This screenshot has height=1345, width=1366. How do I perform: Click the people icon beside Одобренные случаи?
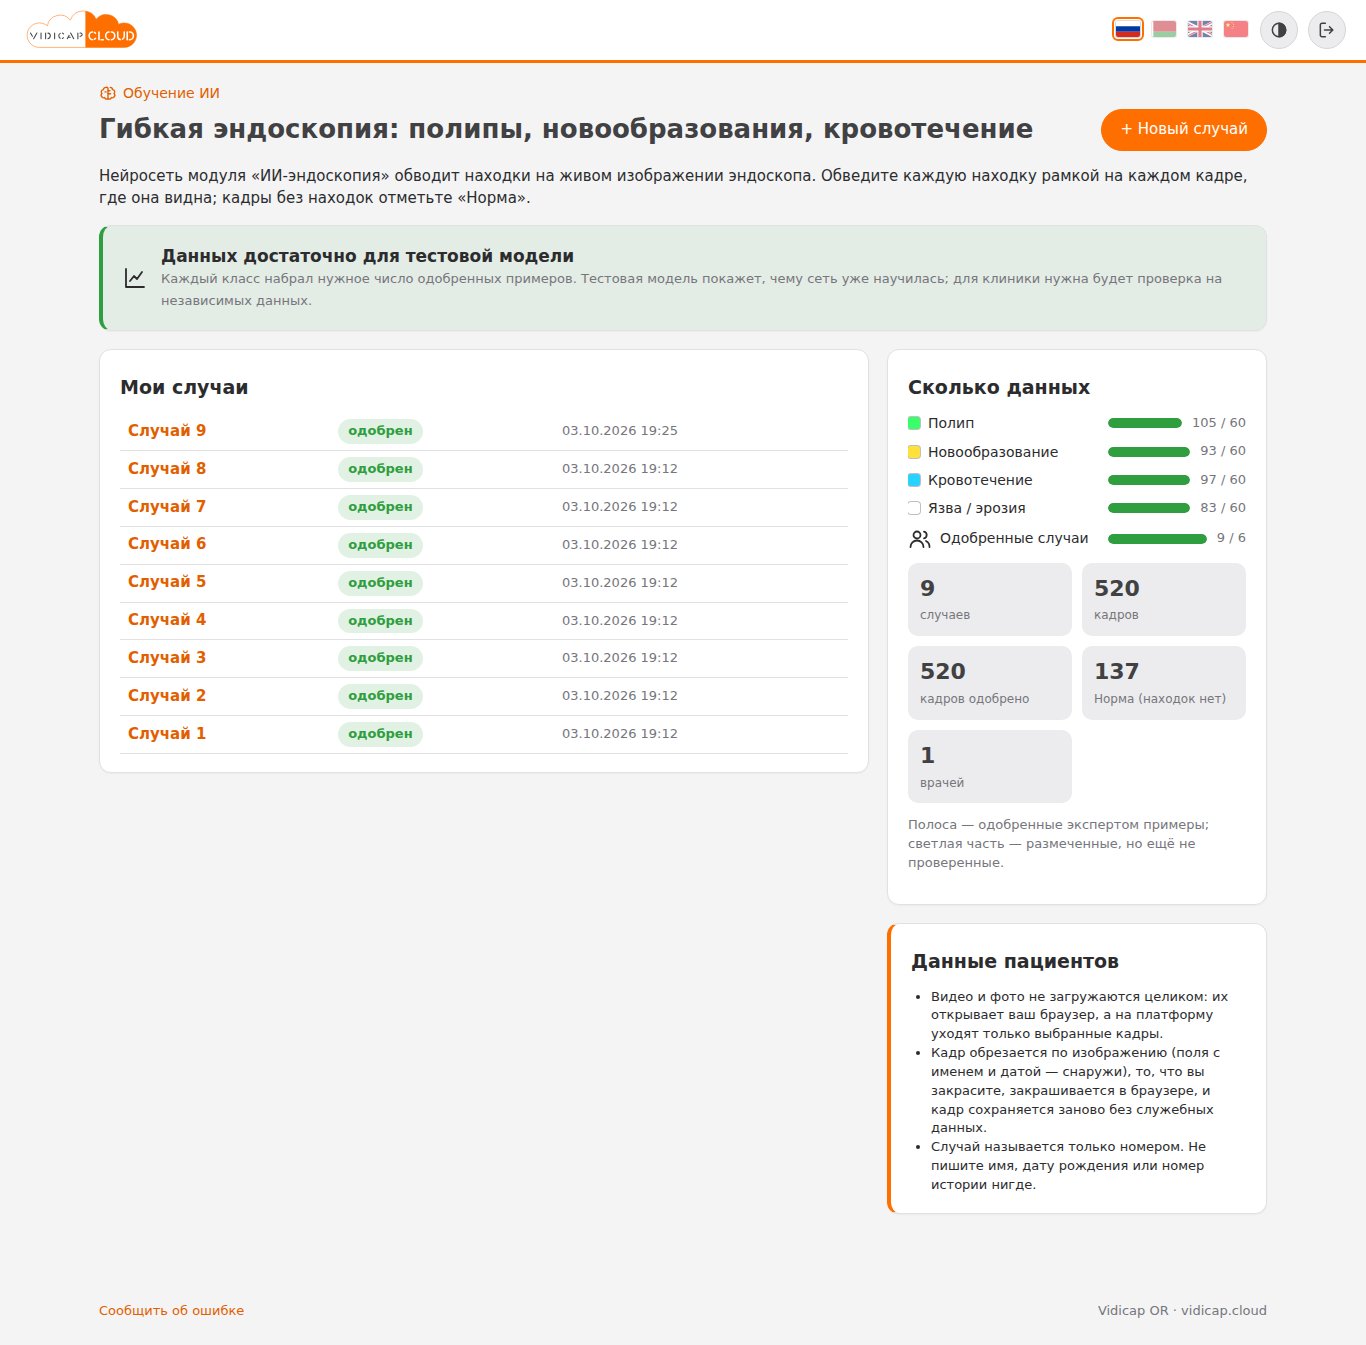click(x=920, y=539)
